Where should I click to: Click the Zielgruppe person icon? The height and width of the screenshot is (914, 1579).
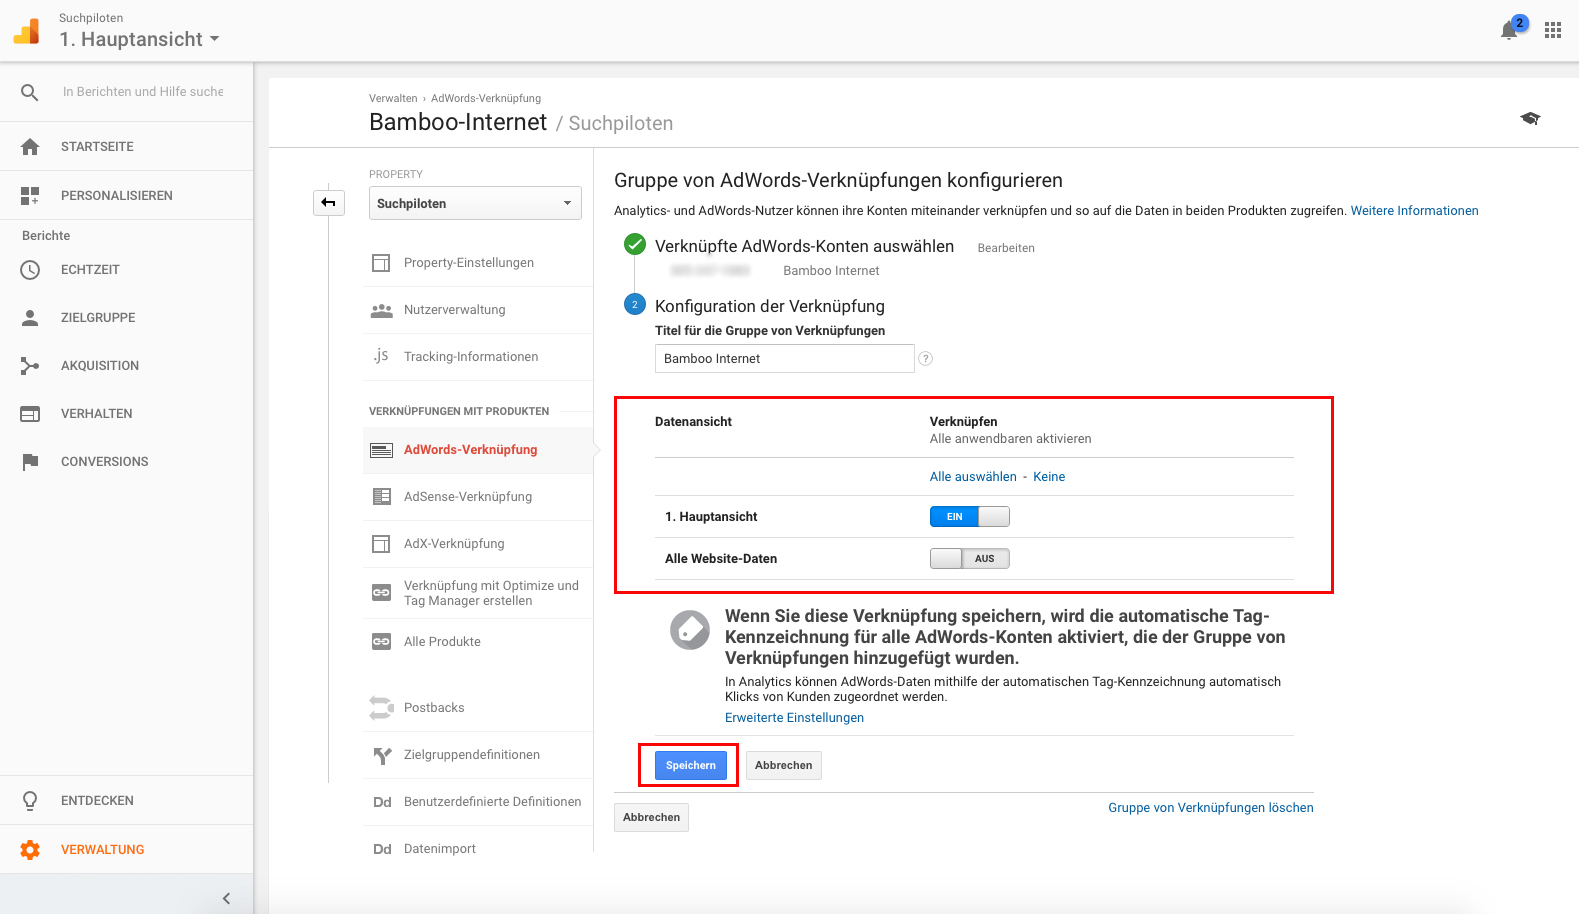[30, 318]
